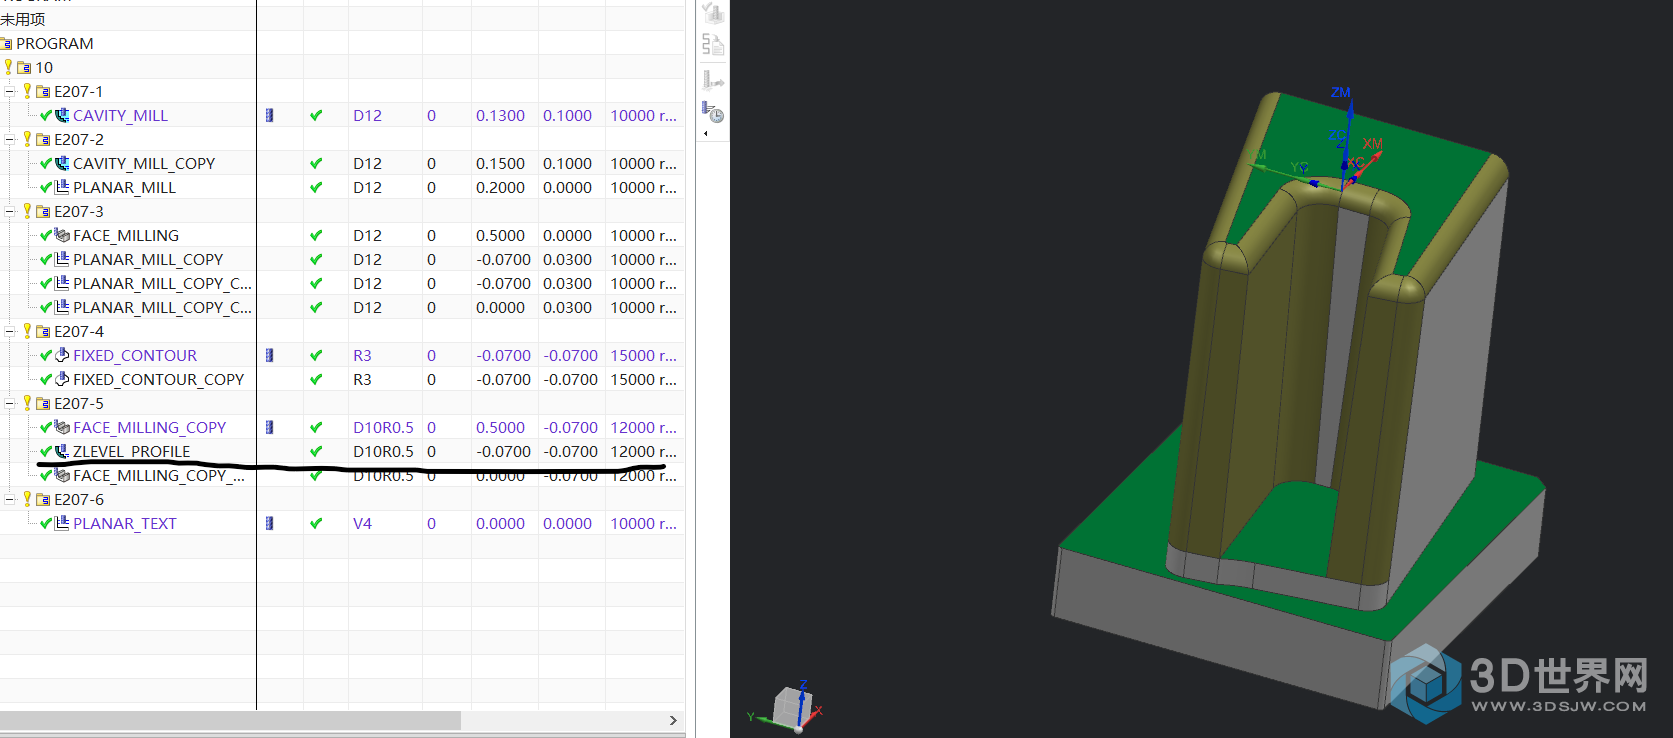Select the PLANAR_MILL operation name
Viewport: 1673px width, 738px height.
pyautogui.click(x=124, y=187)
